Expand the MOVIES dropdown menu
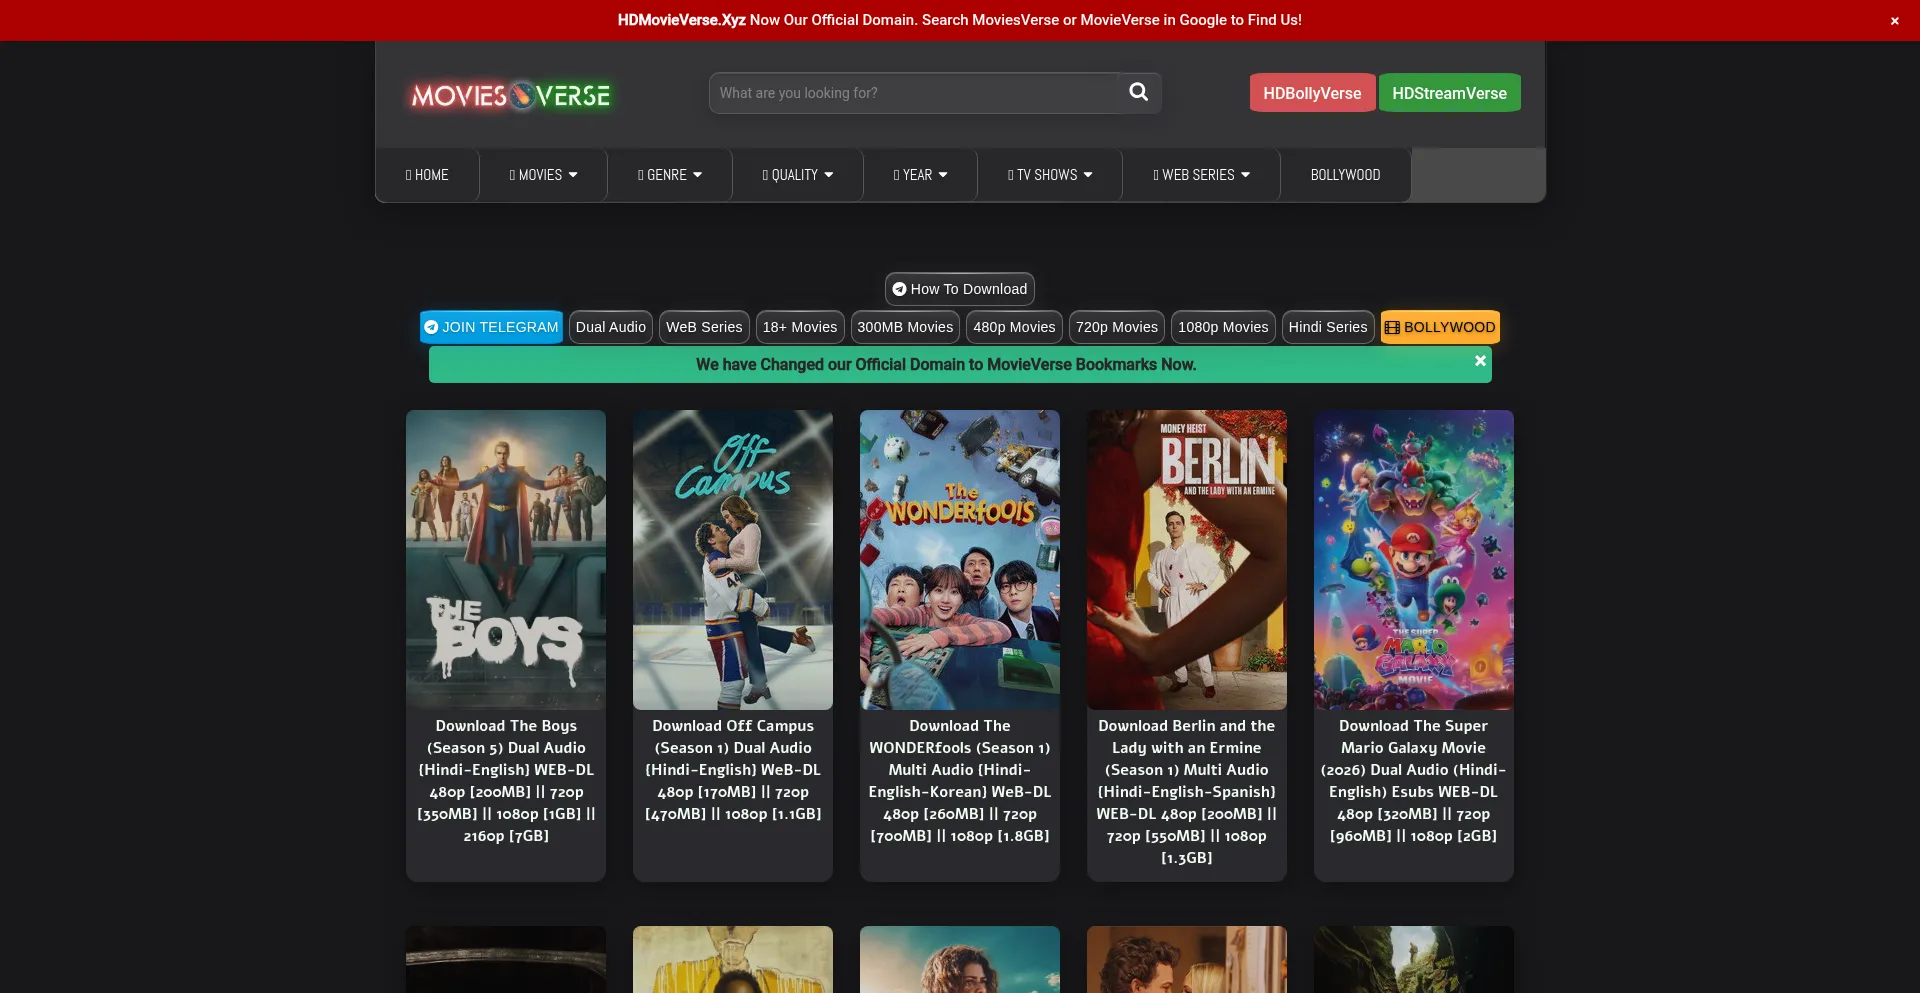This screenshot has height=993, width=1920. [x=543, y=175]
